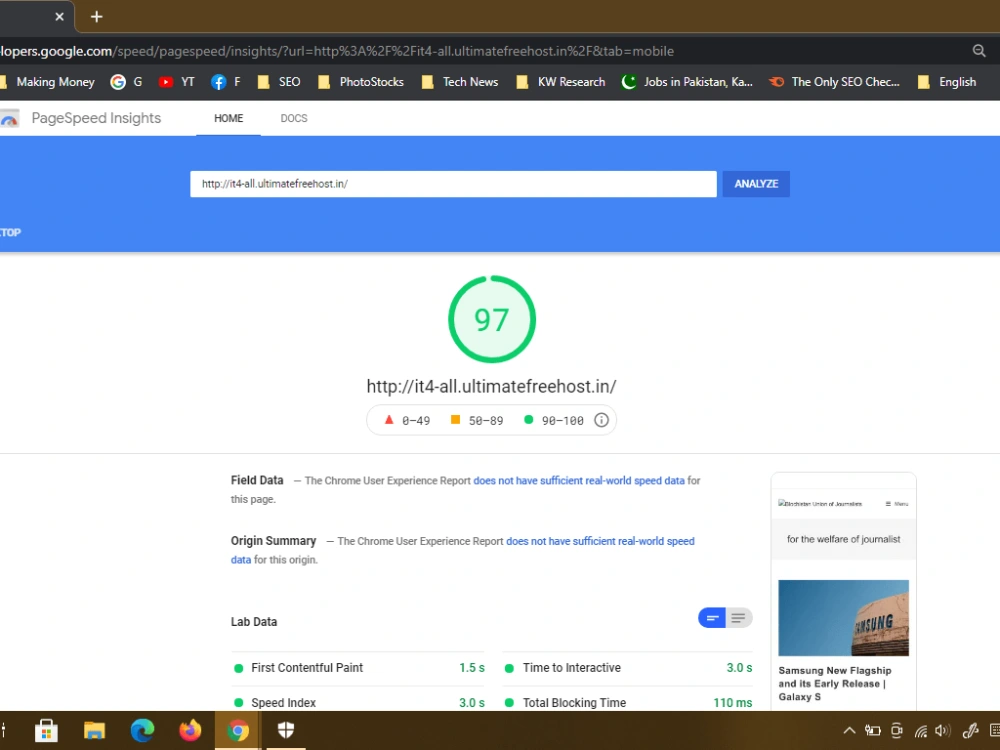Open the Making Money bookmark folder
The image size is (1000, 750).
coord(48,82)
